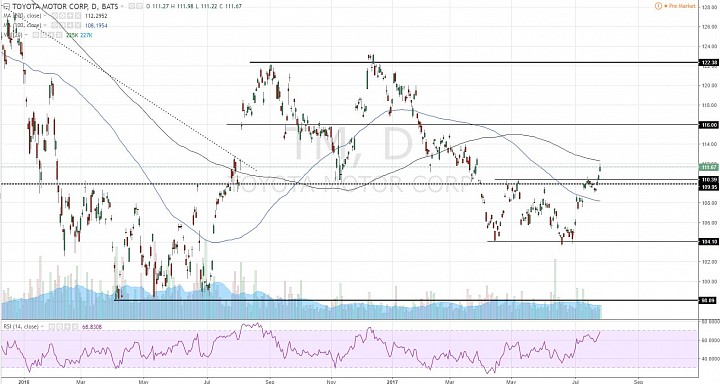Click the 122.38 price line label
Viewport: 720px width, 384px height.
pyautogui.click(x=710, y=62)
